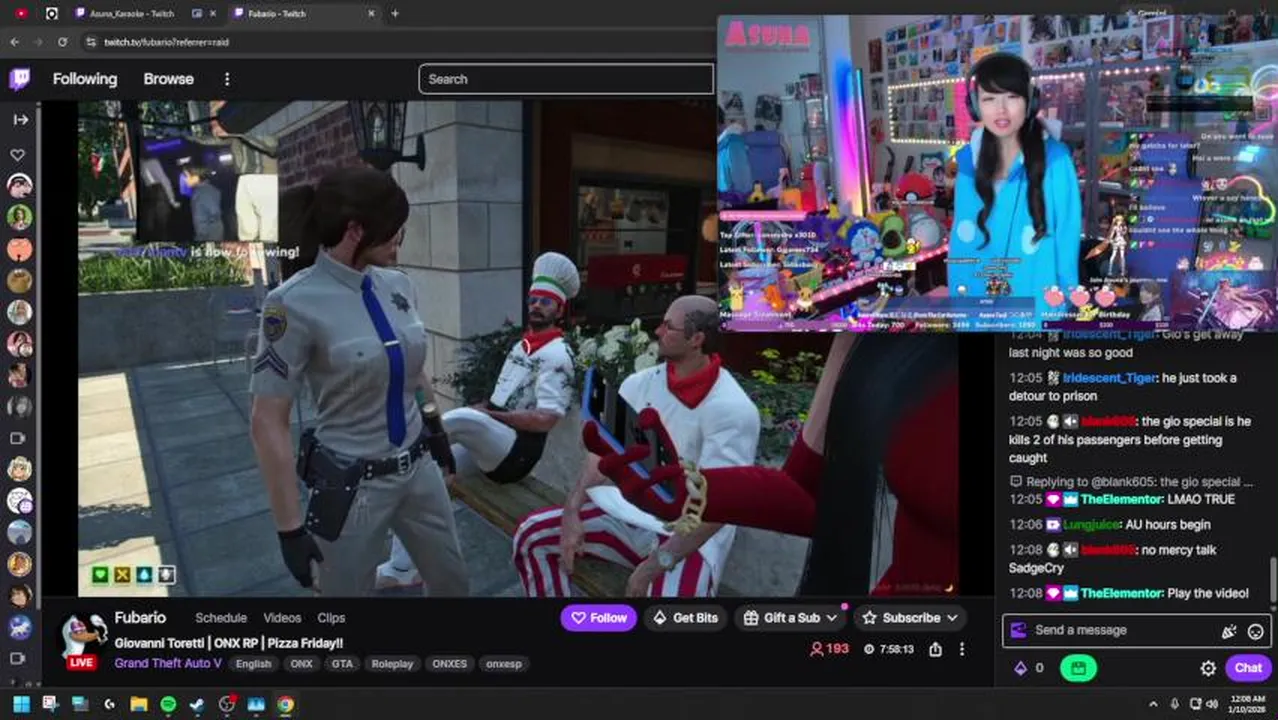Viewport: 1278px width, 720px height.
Task: Click the Bits icon in message box
Action: (x=1229, y=631)
